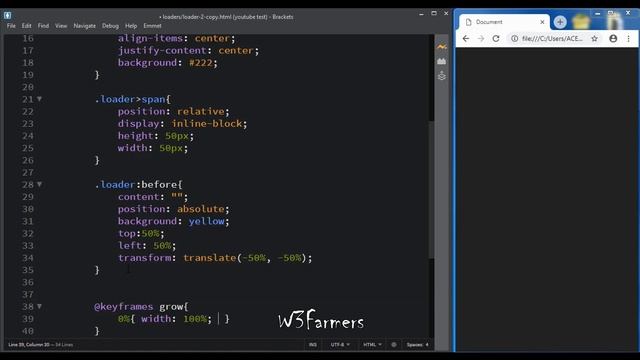
Task: Click 'top:50%' on line 32
Action: 139,233
